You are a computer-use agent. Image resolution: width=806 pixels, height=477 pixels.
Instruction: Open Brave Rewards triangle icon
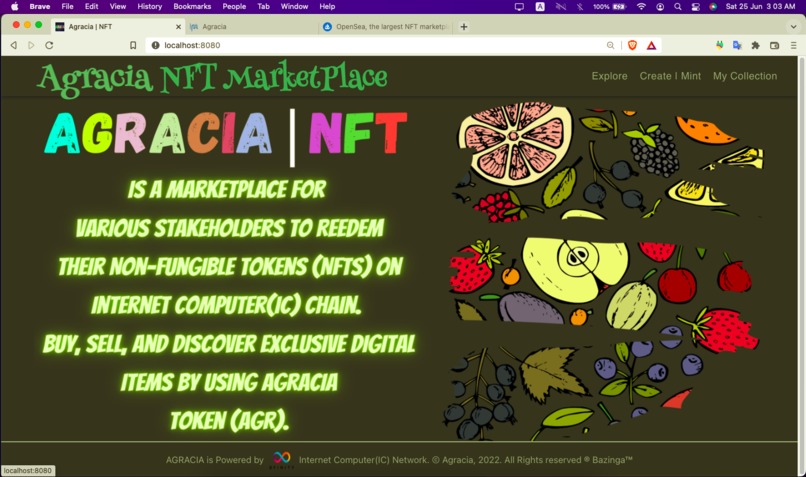[x=651, y=45]
